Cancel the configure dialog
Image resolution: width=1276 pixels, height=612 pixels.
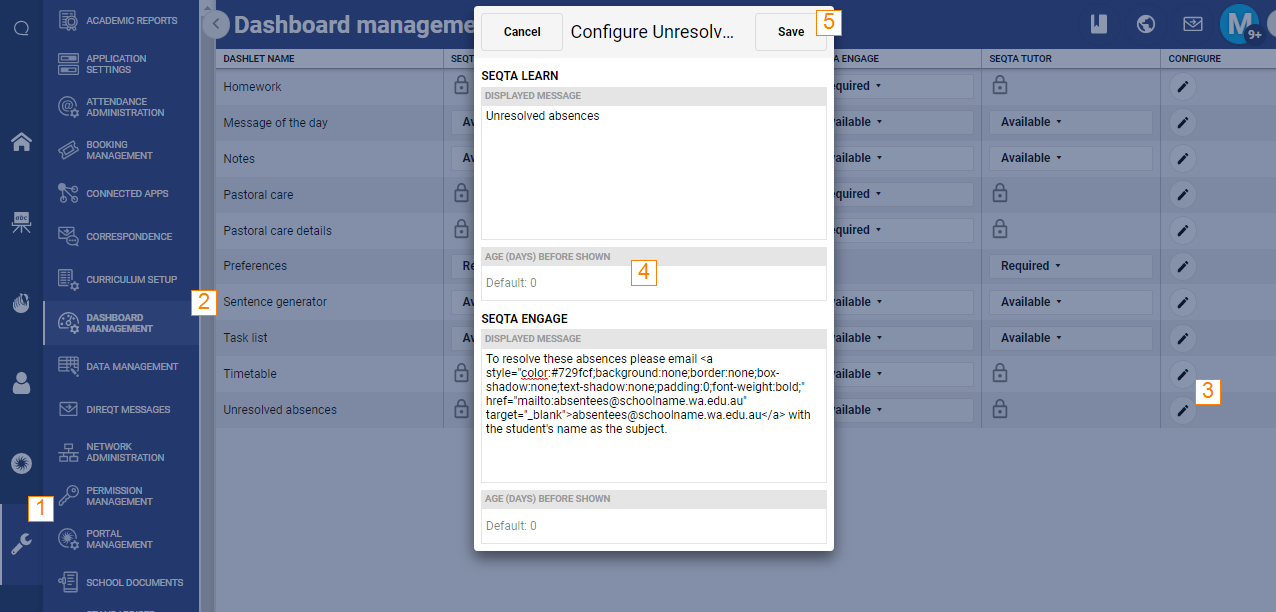tap(521, 31)
